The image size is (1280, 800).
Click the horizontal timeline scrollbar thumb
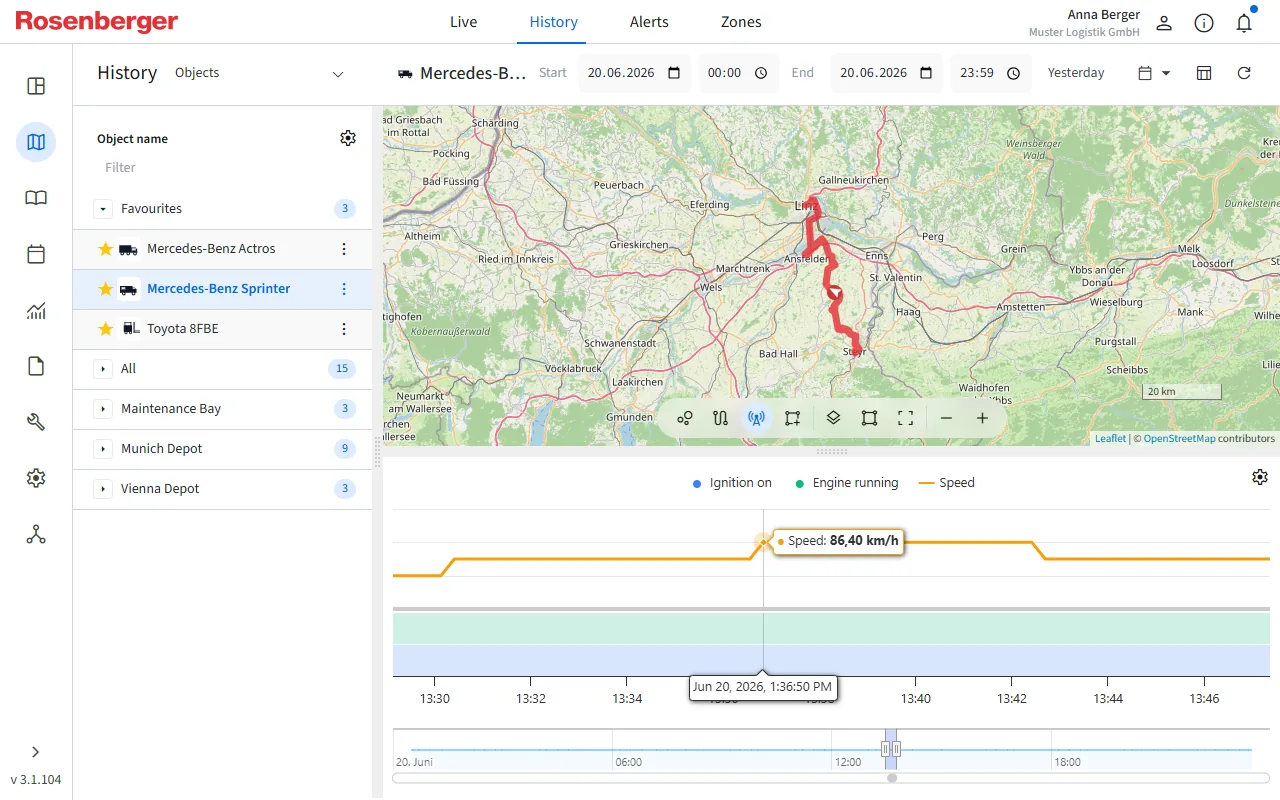pos(892,778)
